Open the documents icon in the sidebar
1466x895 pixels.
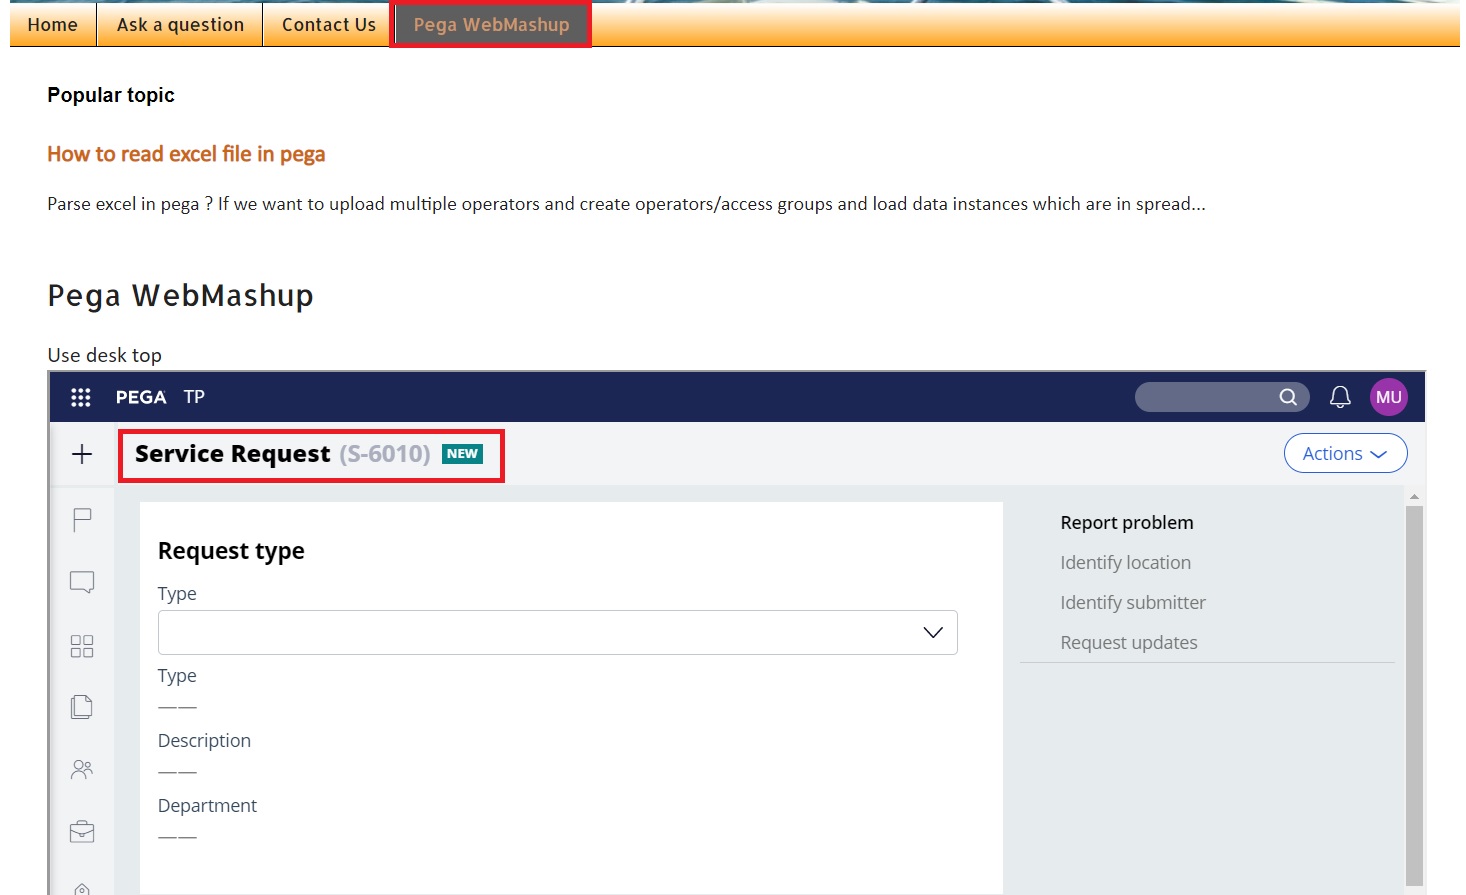pyautogui.click(x=81, y=706)
